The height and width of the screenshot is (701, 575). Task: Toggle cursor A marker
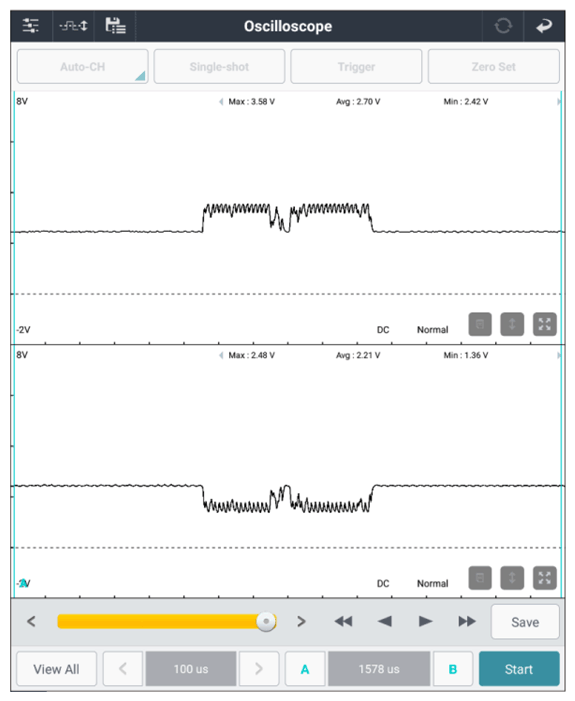coord(305,669)
